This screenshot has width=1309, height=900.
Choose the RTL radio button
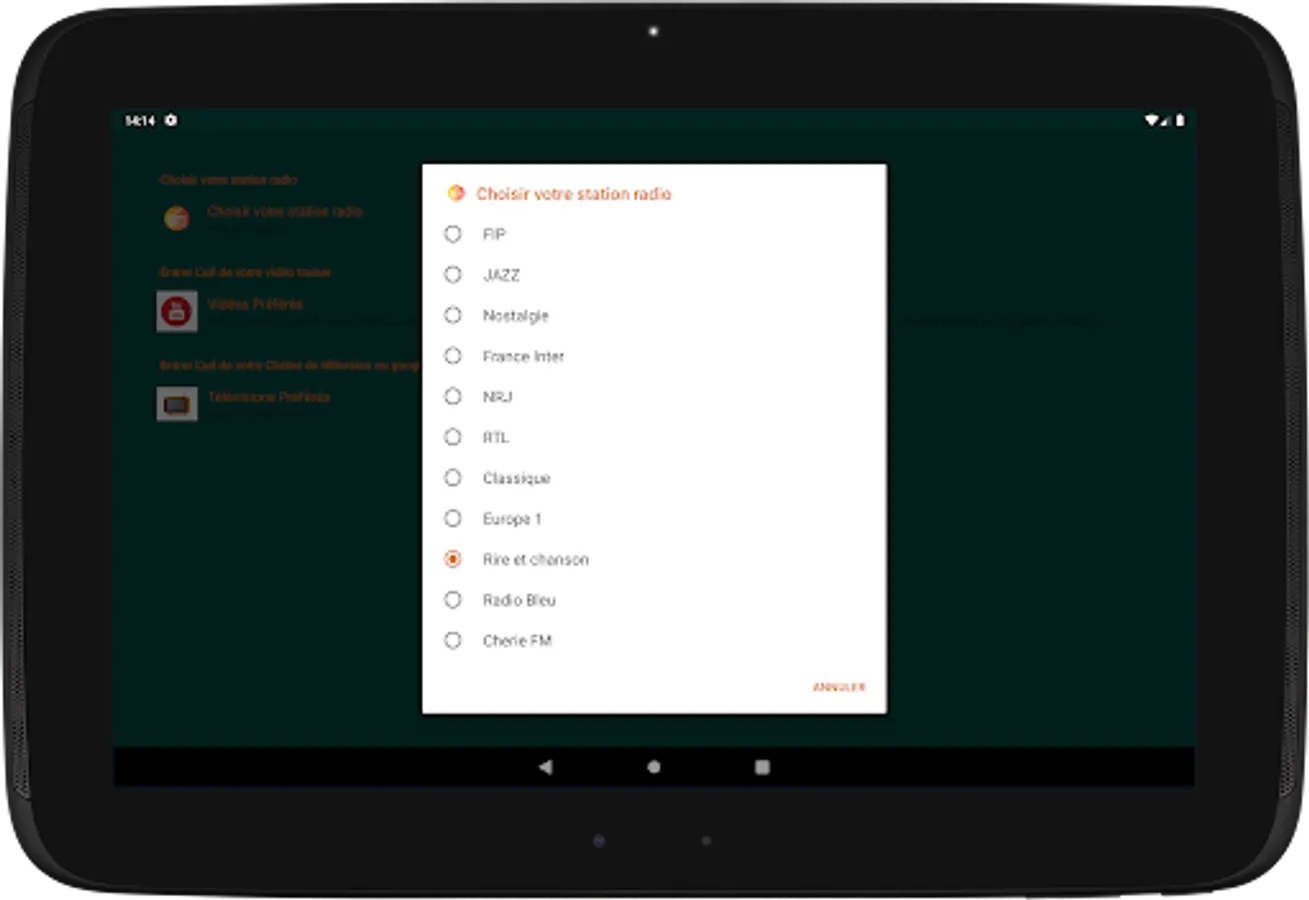click(453, 437)
